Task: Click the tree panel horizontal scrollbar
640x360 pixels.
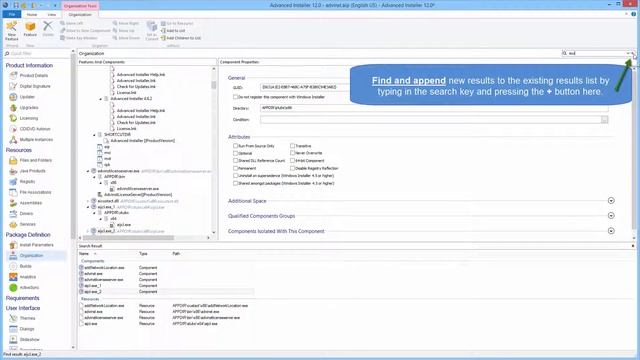Action: (129, 237)
